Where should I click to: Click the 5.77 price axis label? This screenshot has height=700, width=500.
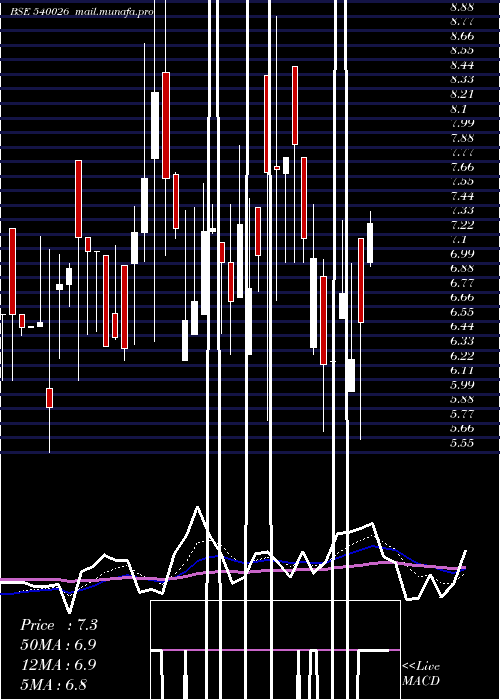point(462,414)
